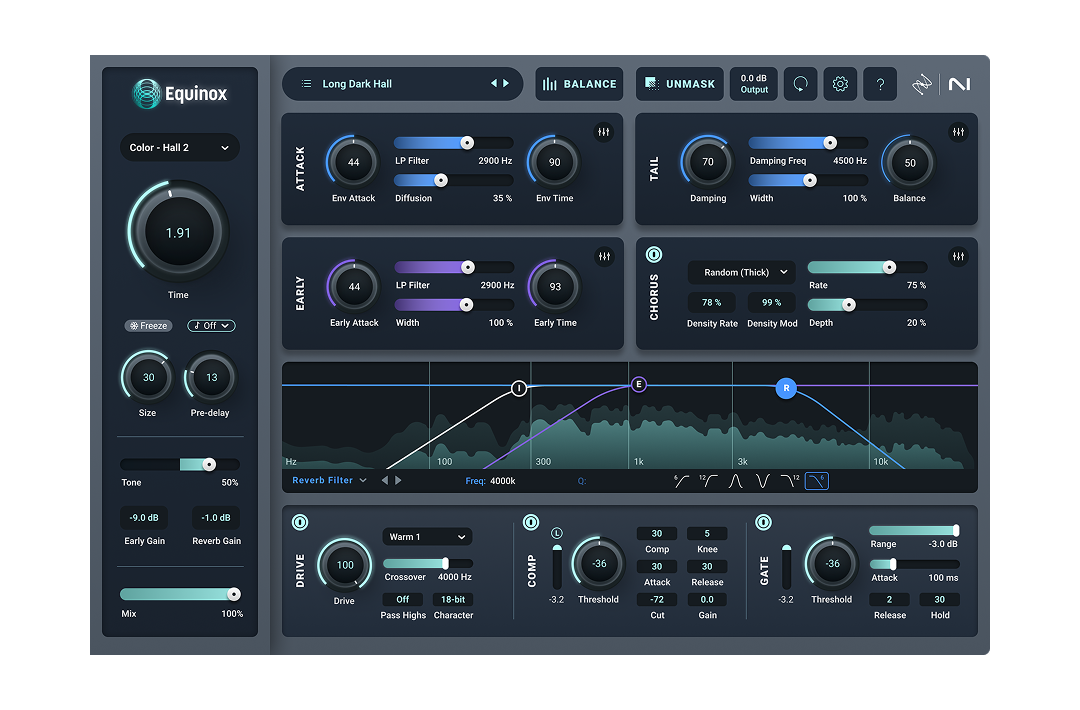Click the next preset arrow
This screenshot has width=1080, height=710.
point(506,84)
